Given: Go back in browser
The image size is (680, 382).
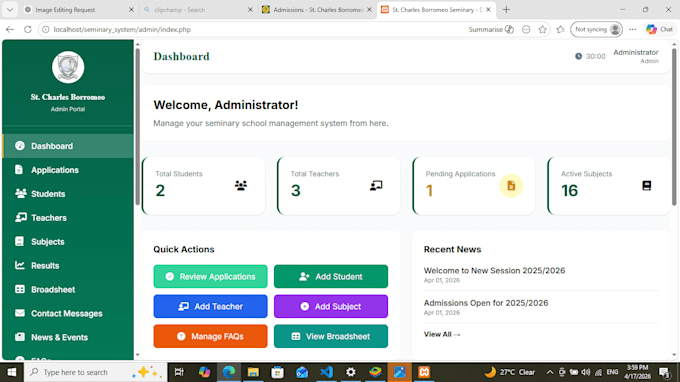Looking at the screenshot, I should [x=10, y=29].
